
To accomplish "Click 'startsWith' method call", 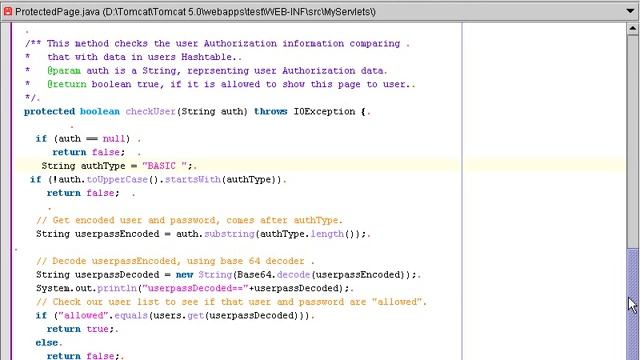I will click(x=193, y=180).
